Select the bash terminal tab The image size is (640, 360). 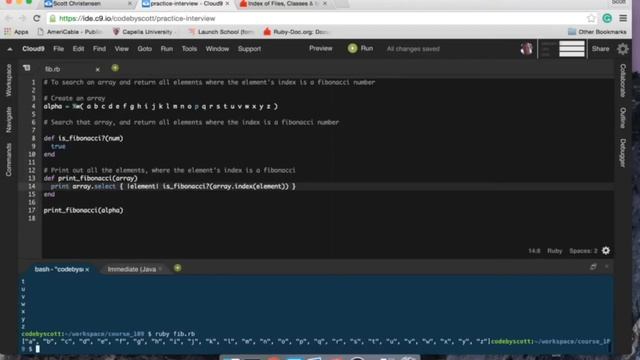click(x=60, y=269)
